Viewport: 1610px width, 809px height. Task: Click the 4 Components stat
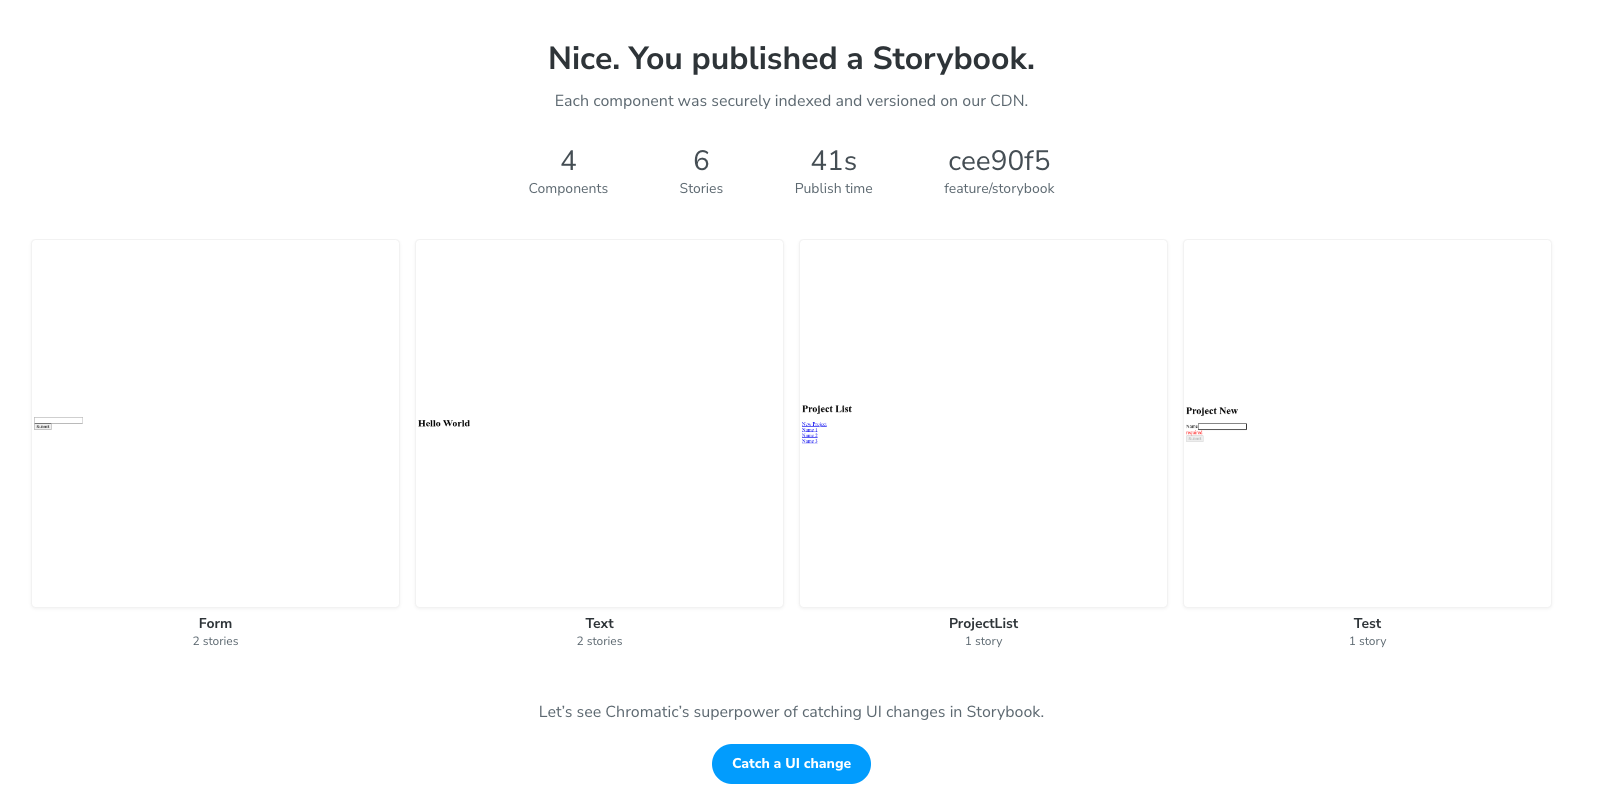click(x=568, y=171)
